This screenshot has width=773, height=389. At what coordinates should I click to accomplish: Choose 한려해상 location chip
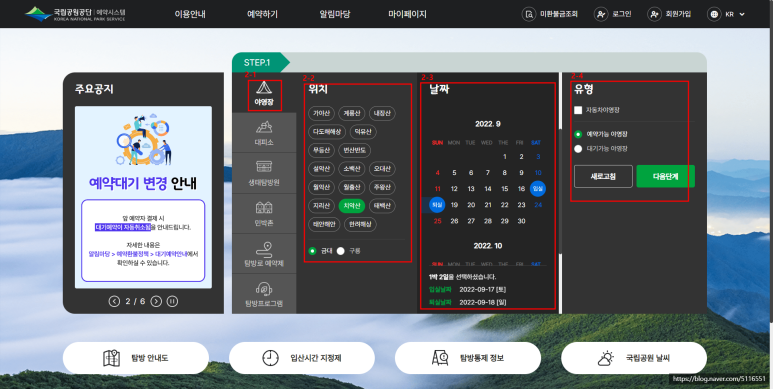coord(360,224)
